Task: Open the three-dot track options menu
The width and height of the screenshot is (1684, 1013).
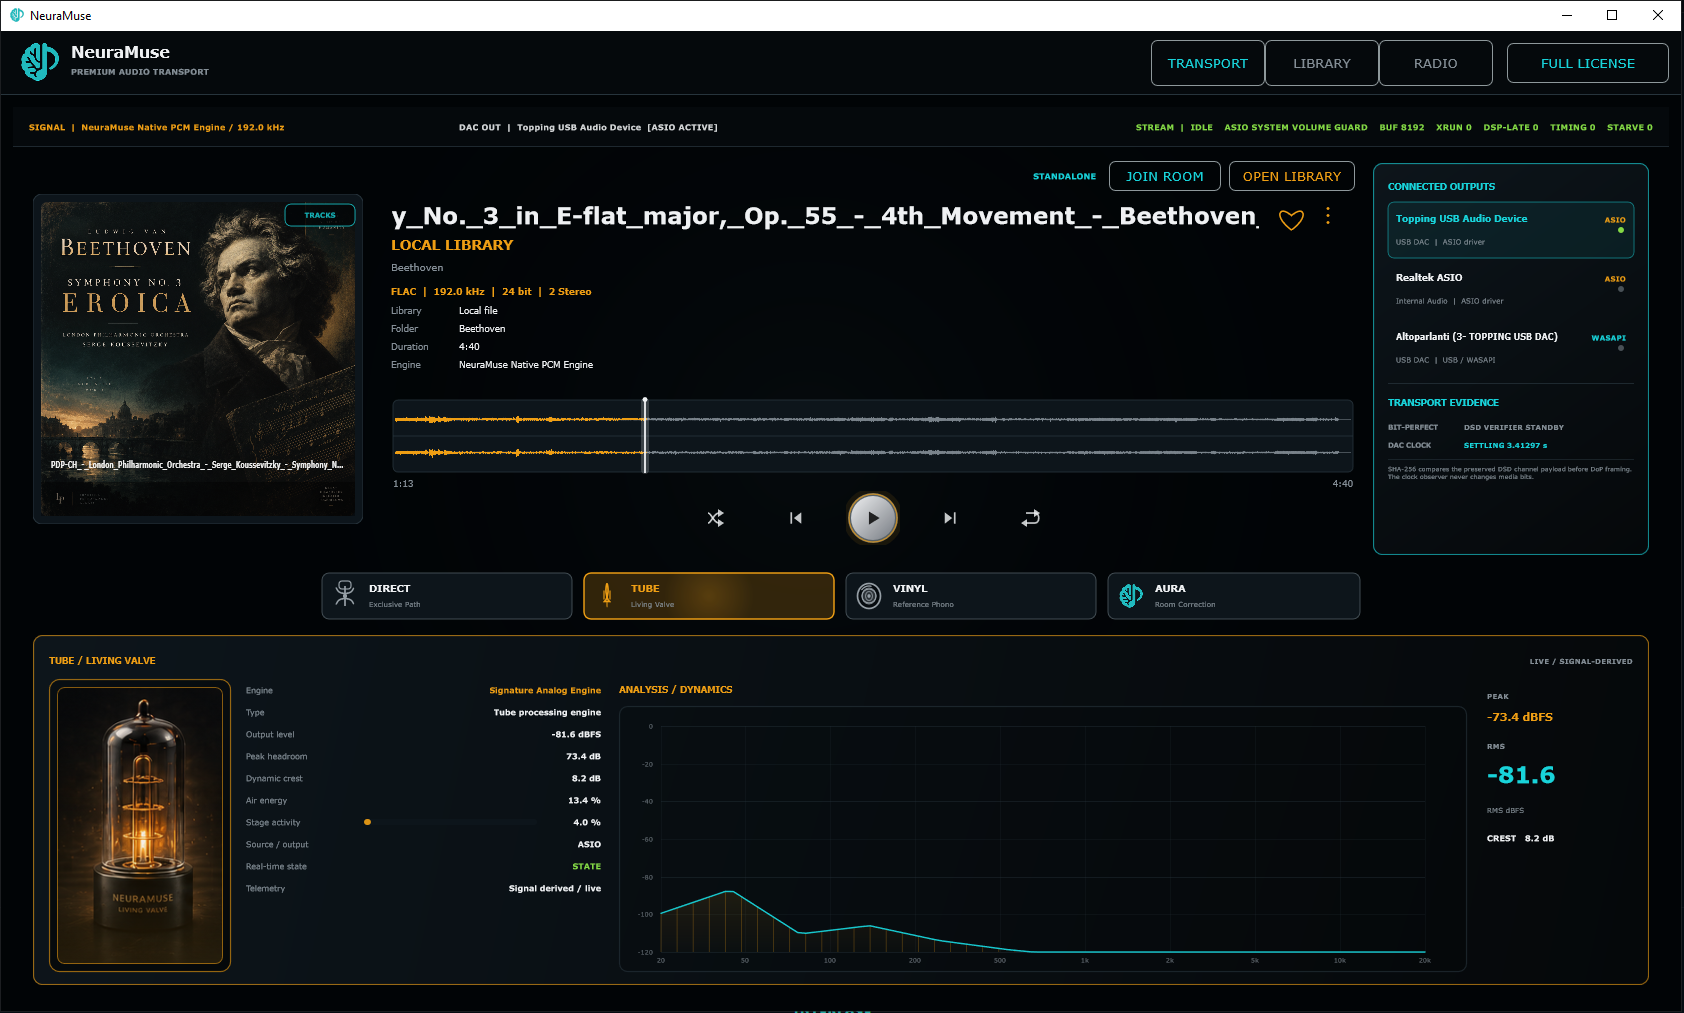Action: coord(1328,216)
